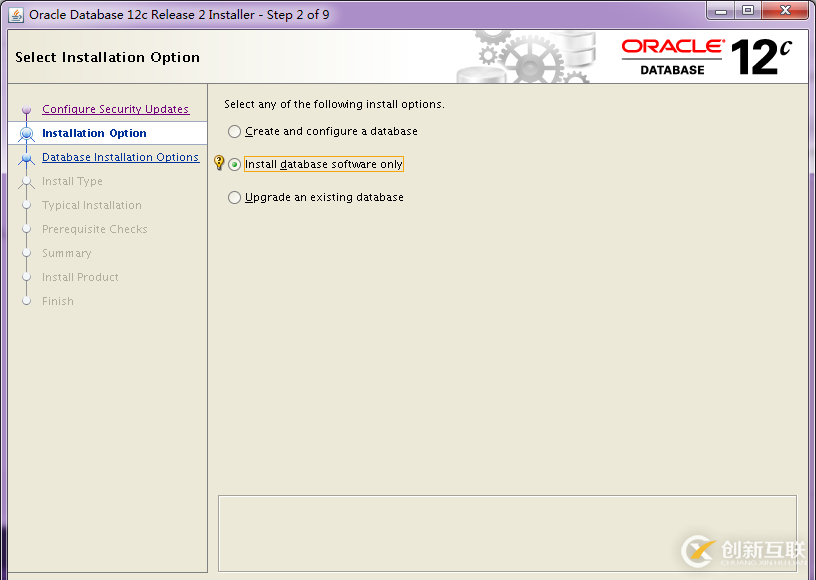Click the 'Install Type' step text

coord(72,181)
